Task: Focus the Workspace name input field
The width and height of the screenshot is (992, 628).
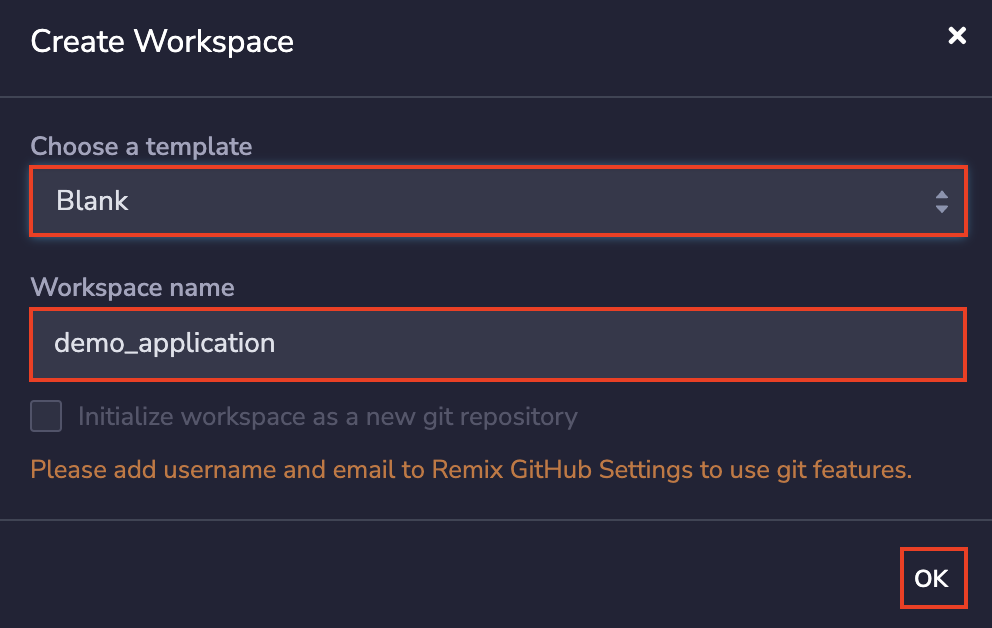Action: (x=498, y=344)
